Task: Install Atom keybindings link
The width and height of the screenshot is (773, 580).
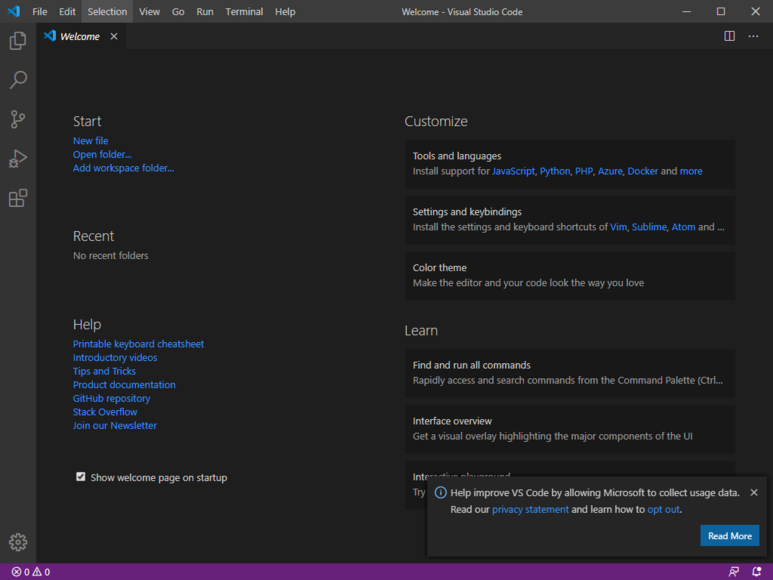Action: (683, 227)
